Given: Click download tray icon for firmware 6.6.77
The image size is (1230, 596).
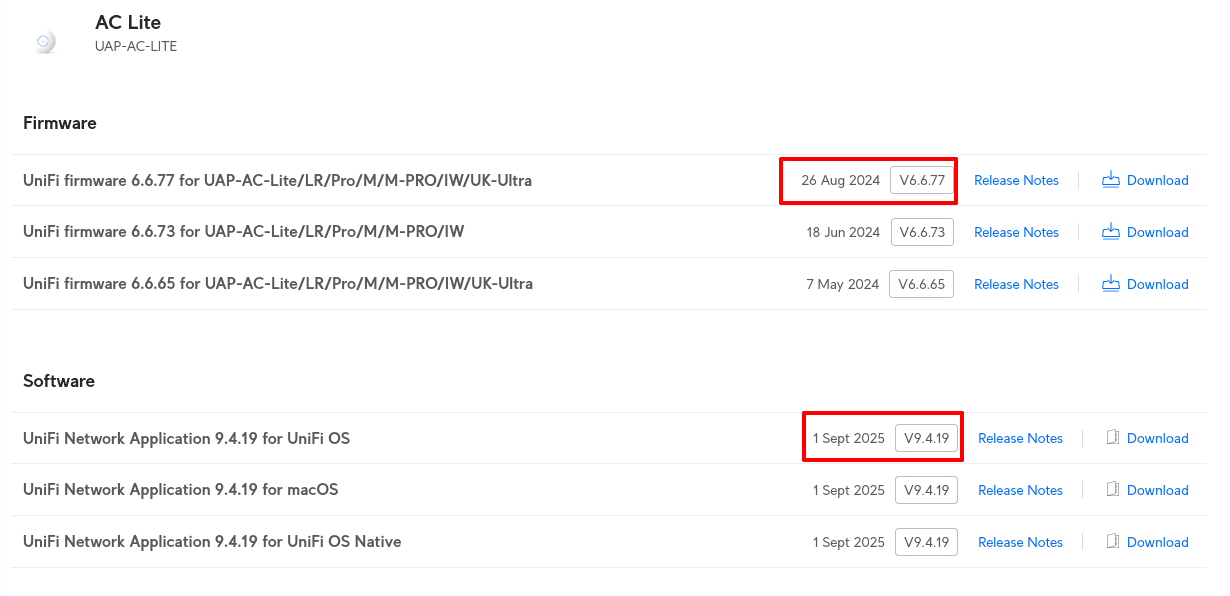Looking at the screenshot, I should pyautogui.click(x=1110, y=180).
